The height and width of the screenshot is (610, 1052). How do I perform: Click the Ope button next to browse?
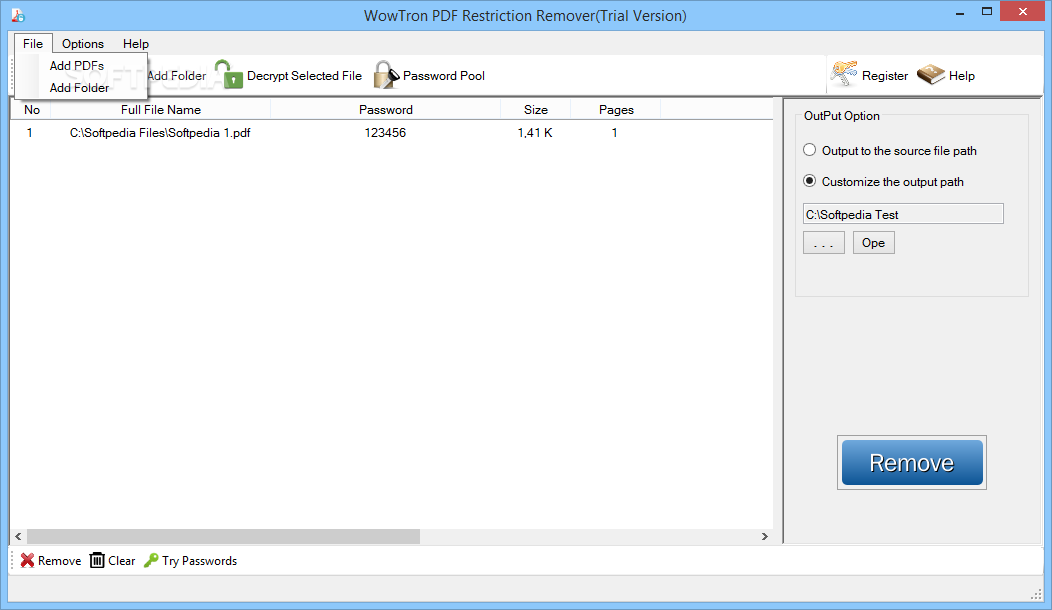[x=874, y=243]
